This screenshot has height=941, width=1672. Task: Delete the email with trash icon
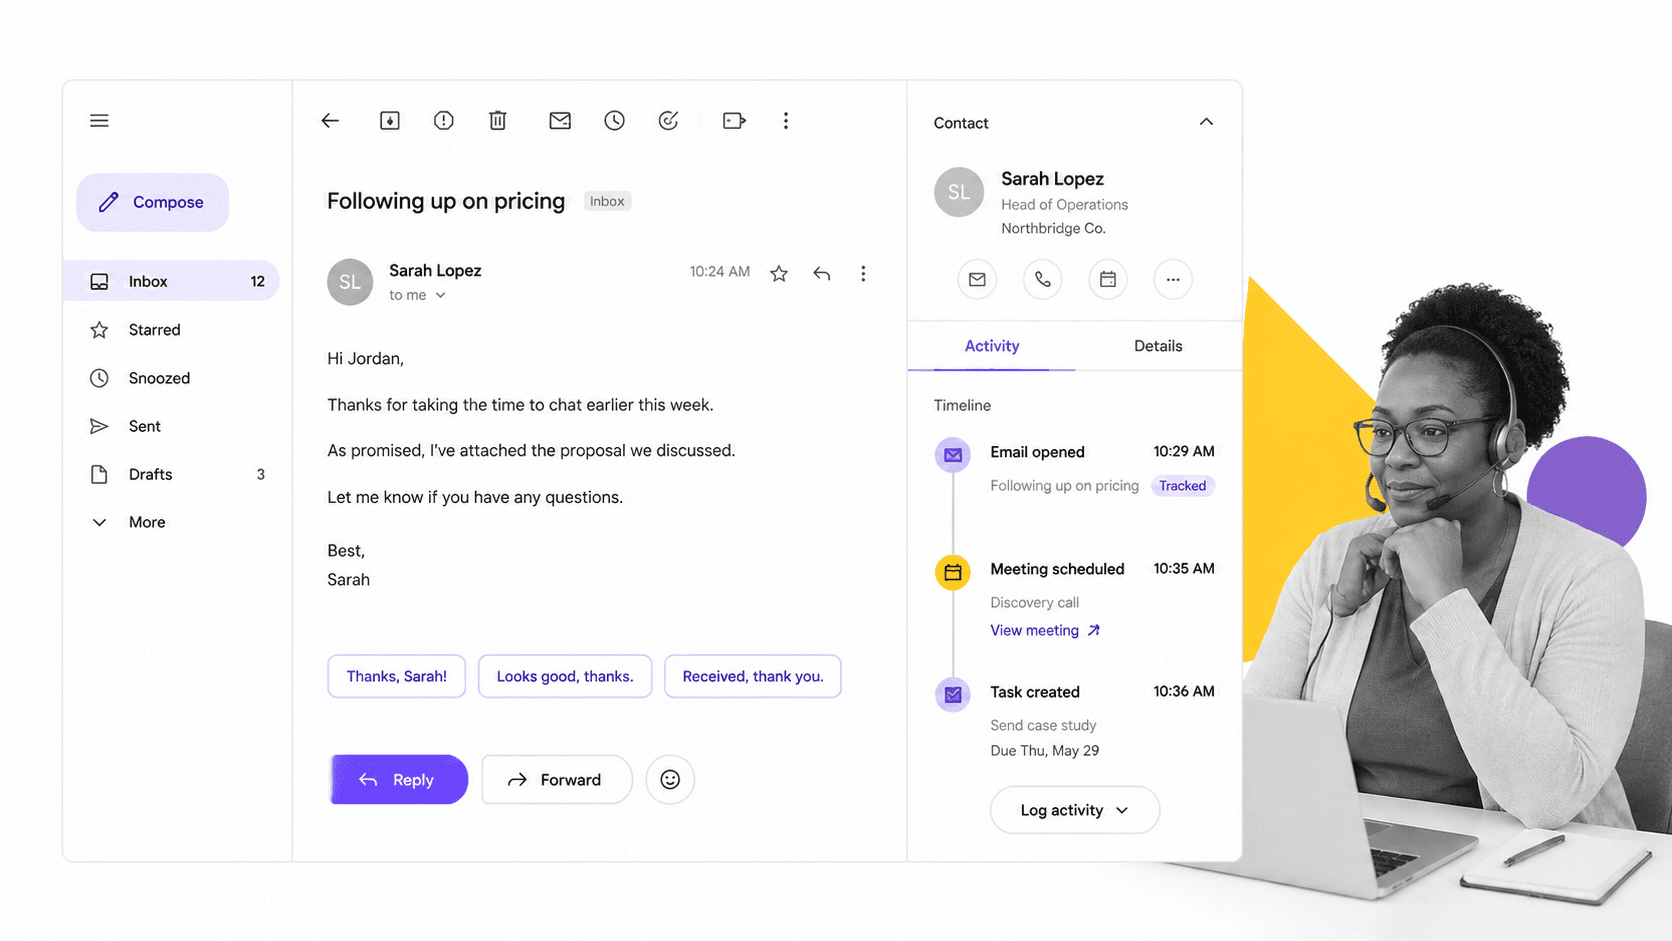(x=498, y=121)
